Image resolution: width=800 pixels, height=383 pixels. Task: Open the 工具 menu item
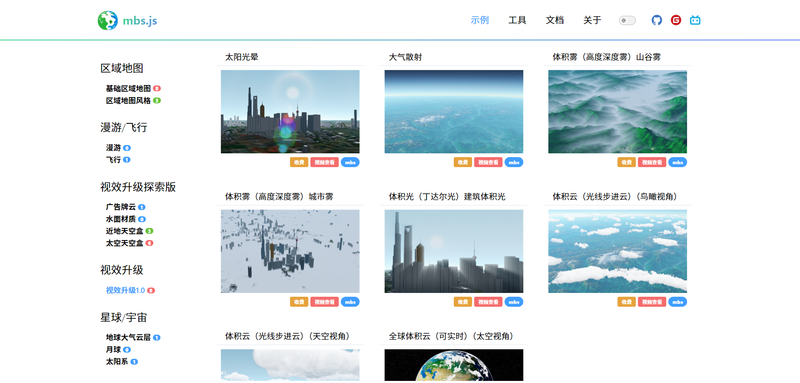(x=517, y=20)
